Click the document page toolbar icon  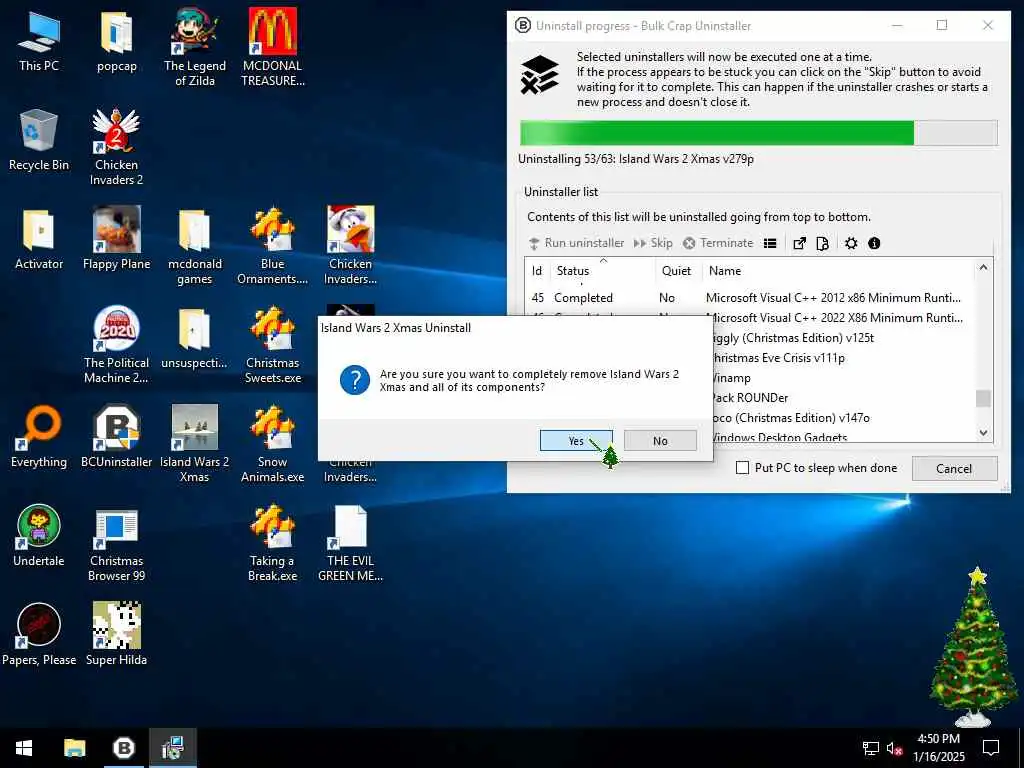[x=823, y=243]
